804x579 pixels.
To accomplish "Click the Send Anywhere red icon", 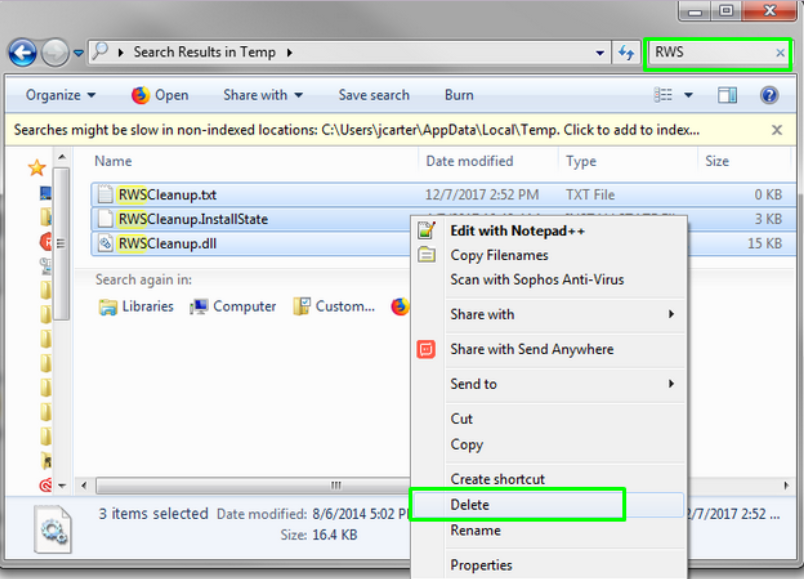I will pos(424,349).
